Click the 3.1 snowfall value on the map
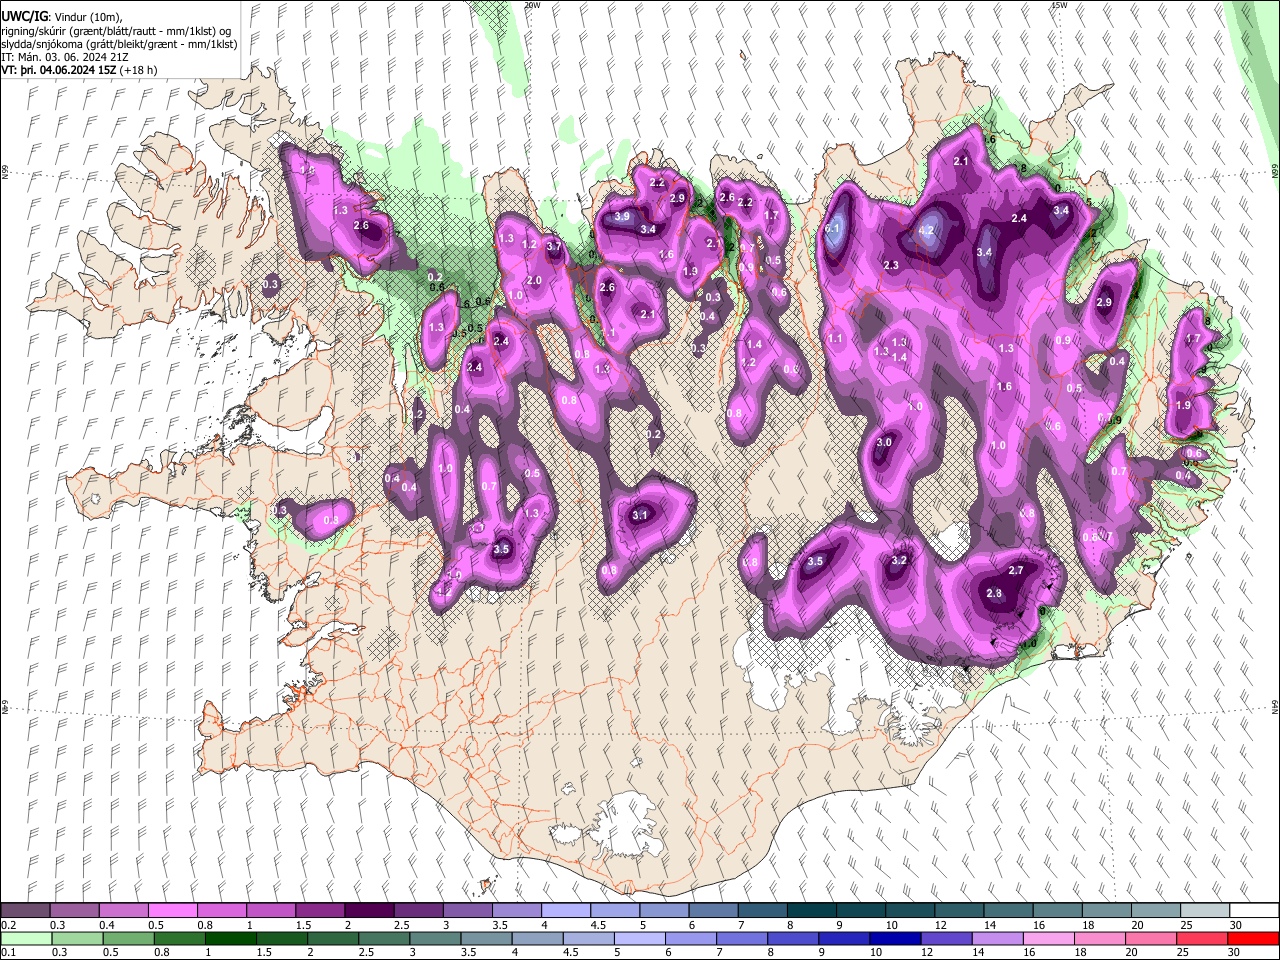 [x=641, y=515]
